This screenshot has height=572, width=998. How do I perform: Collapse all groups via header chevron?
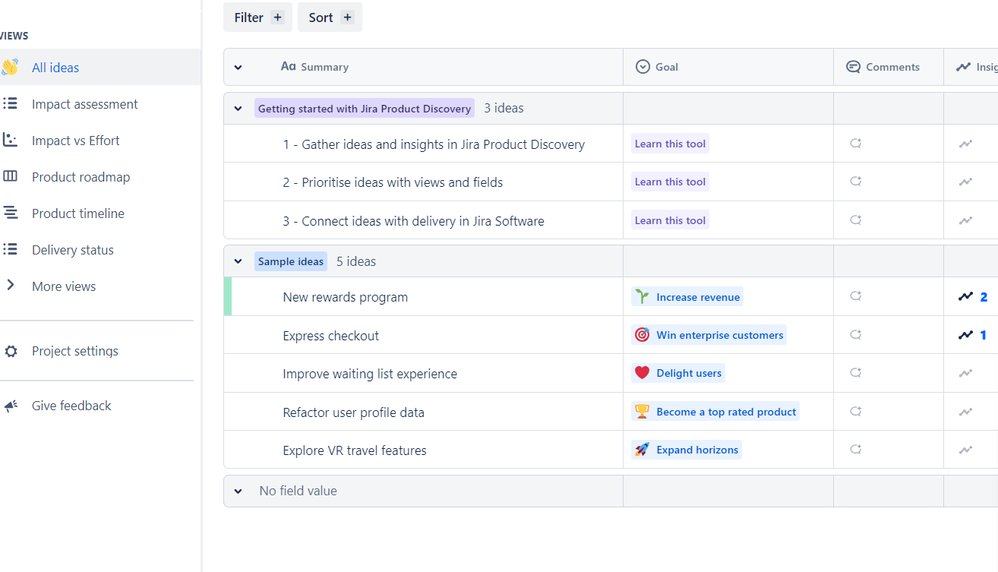[x=238, y=67]
